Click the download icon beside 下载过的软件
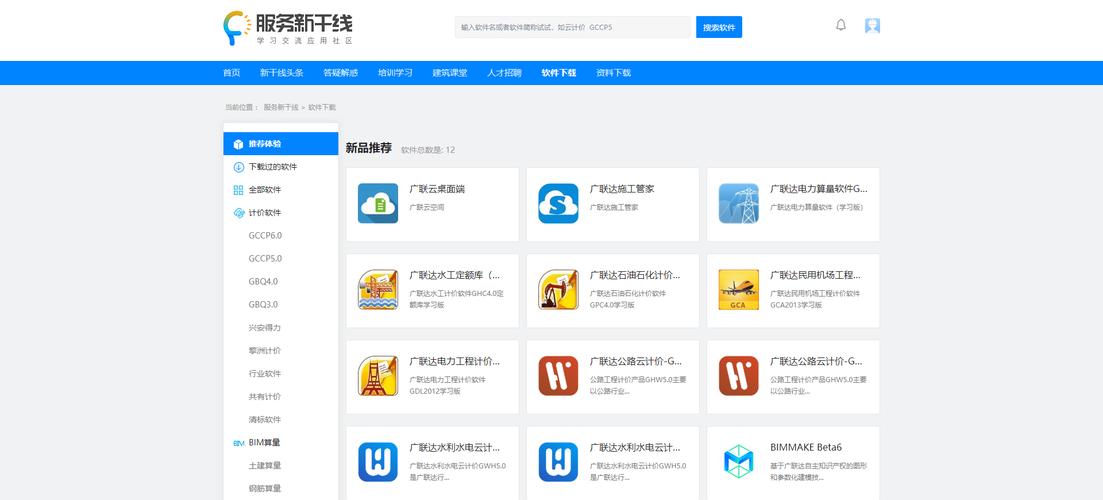1103x500 pixels. coord(238,167)
